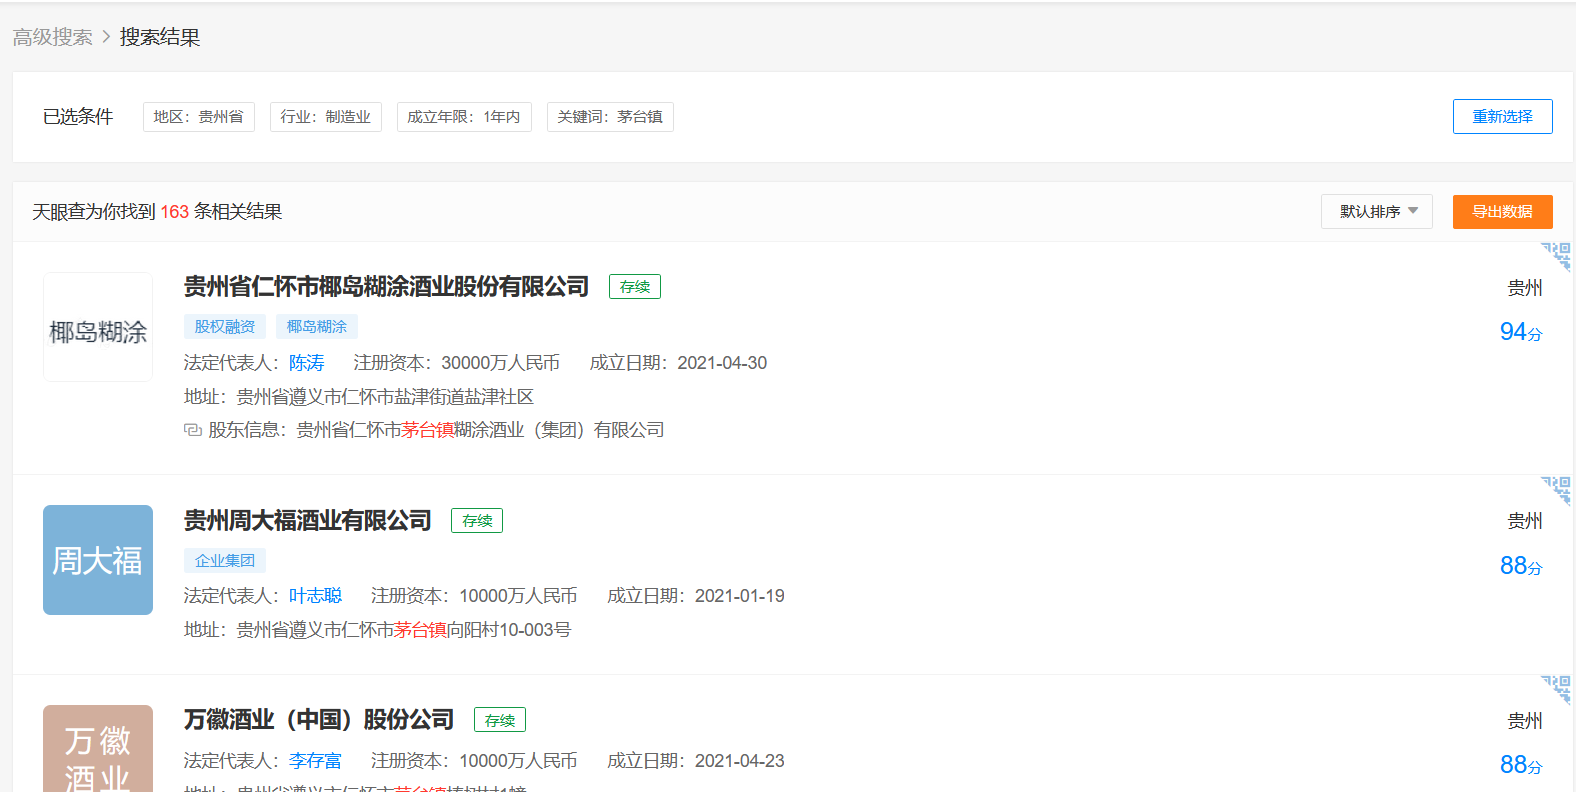Viewport: 1576px width, 792px height.
Task: Click filter tag 地区：贵州省
Action: click(x=198, y=117)
